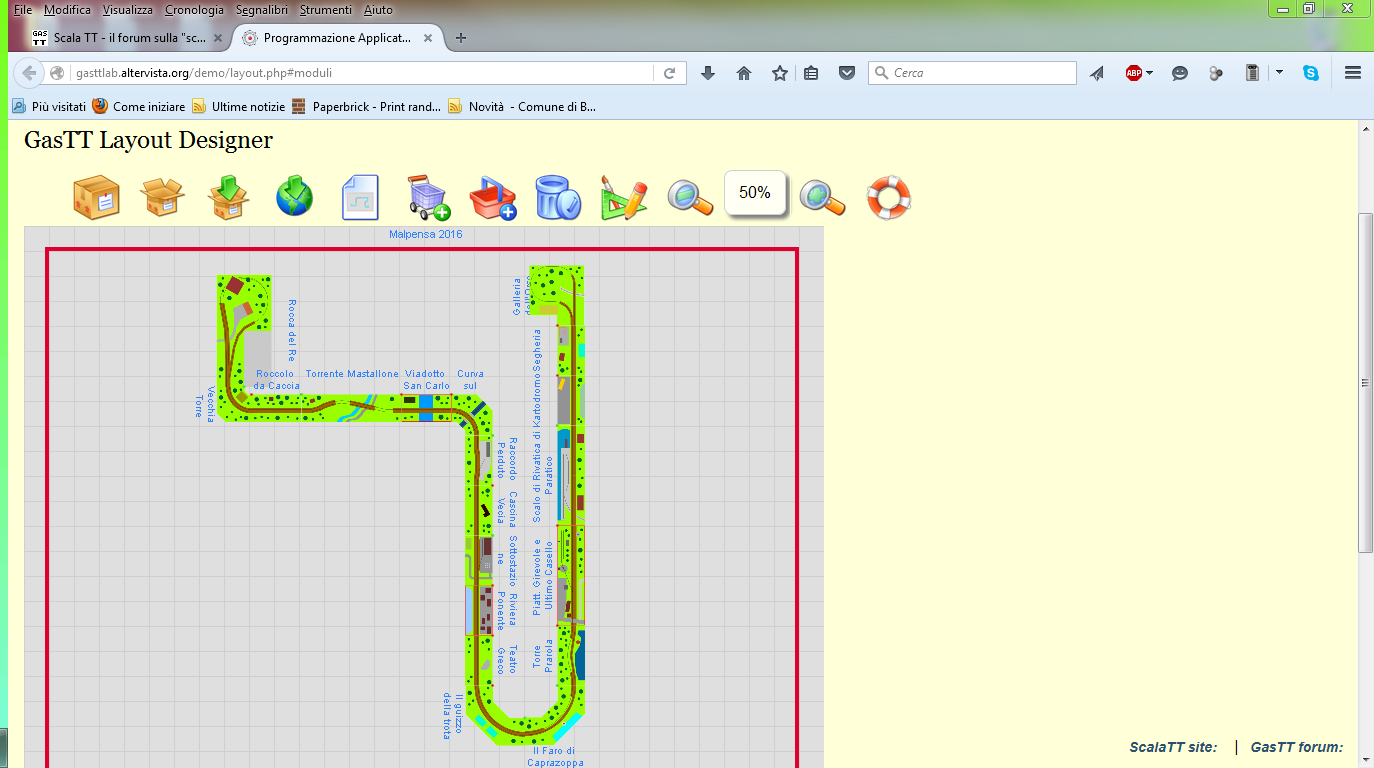
Task: Click the GasTT Layout Designer heading
Action: point(148,140)
